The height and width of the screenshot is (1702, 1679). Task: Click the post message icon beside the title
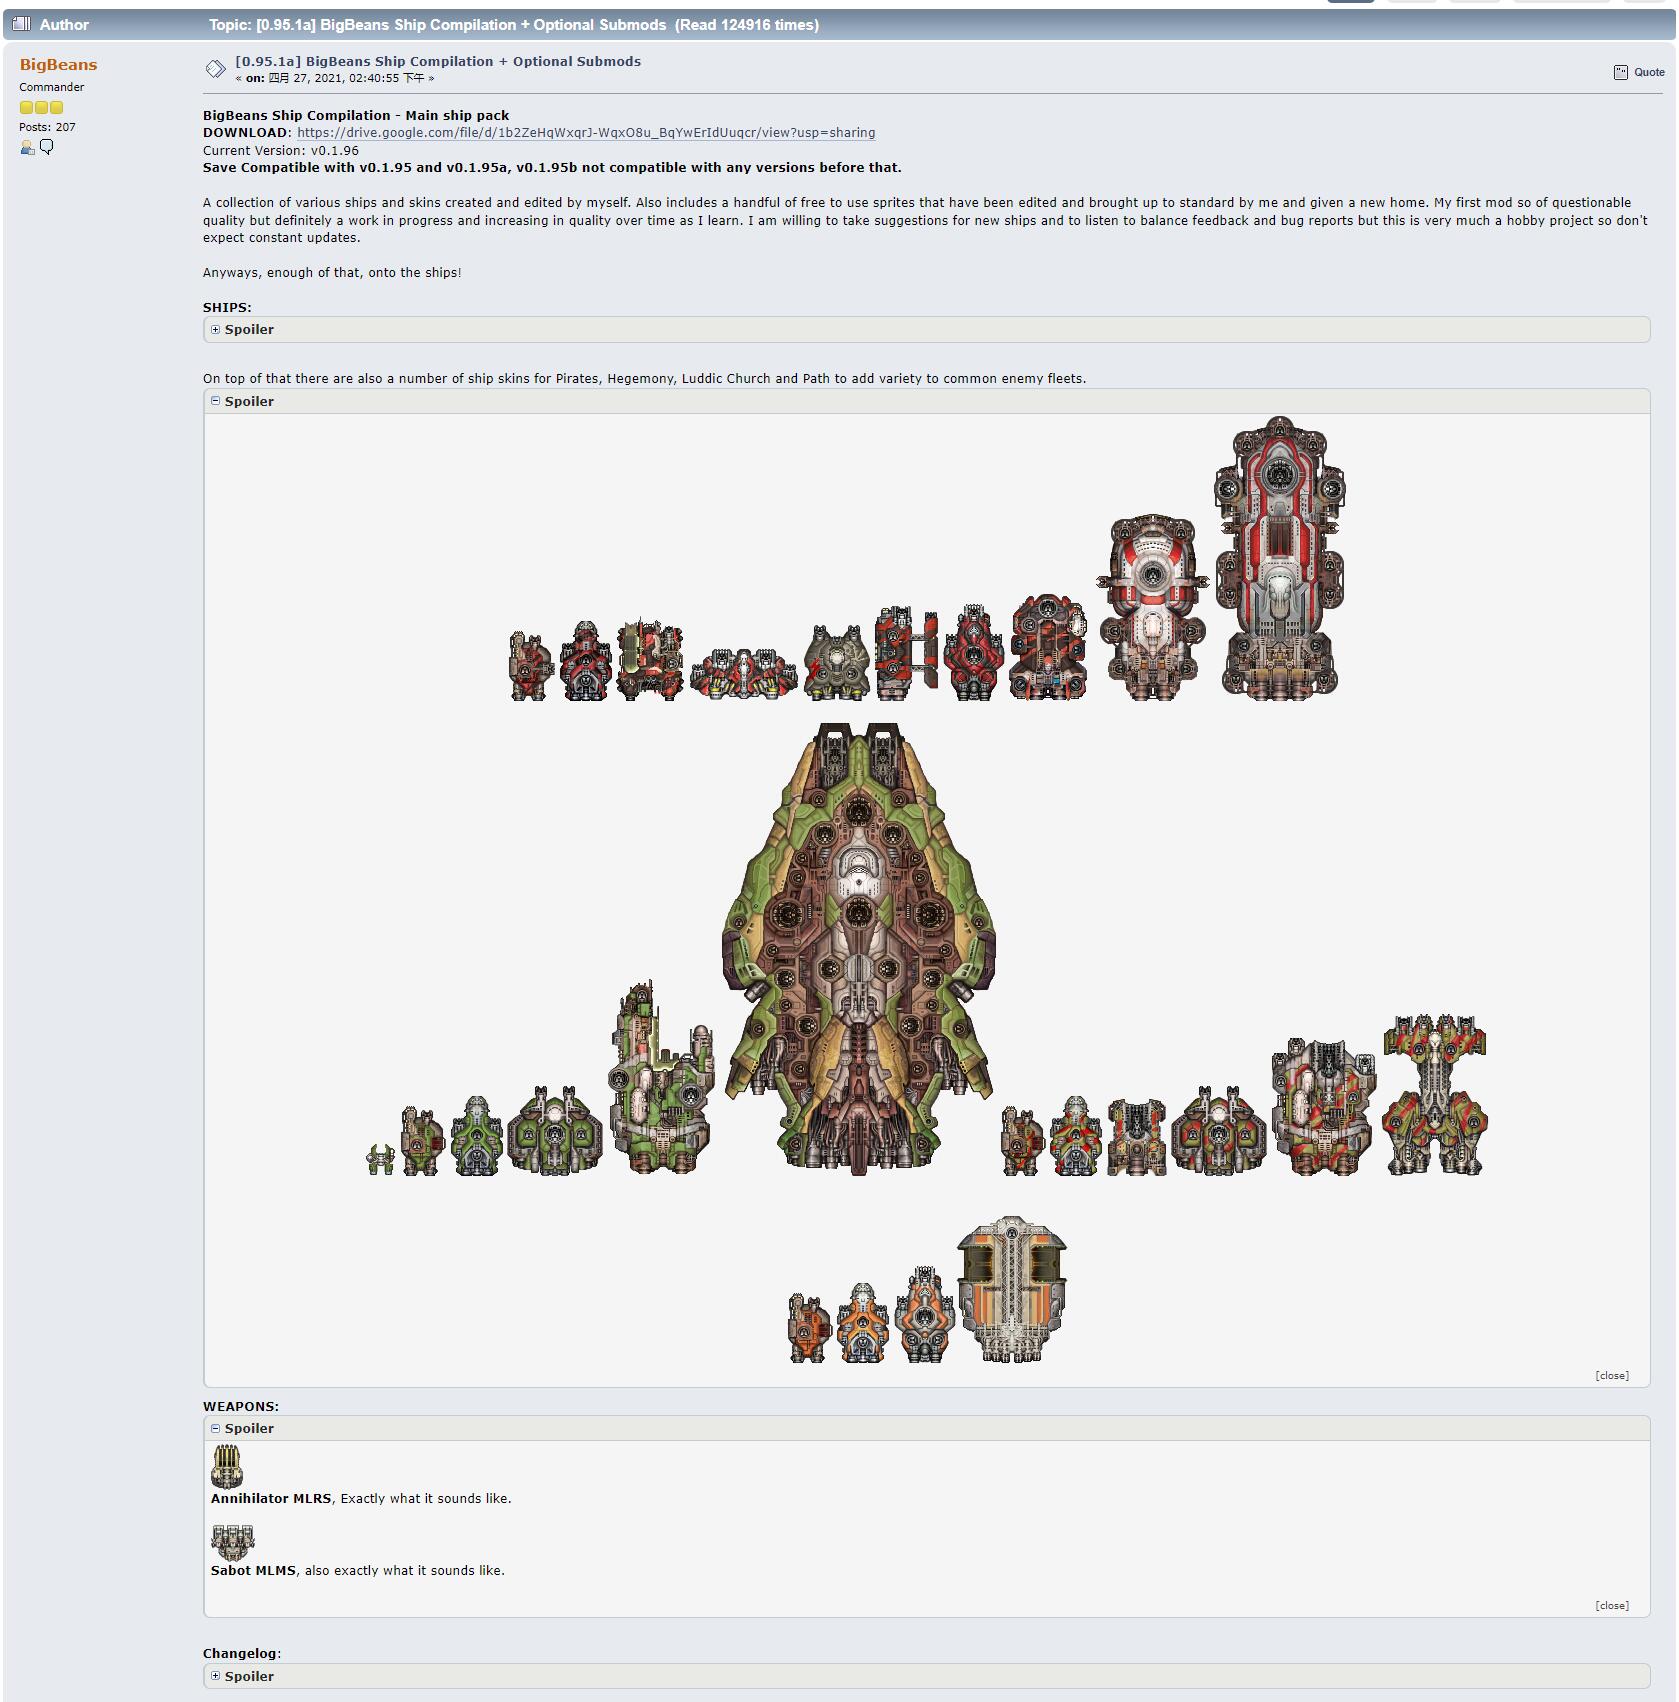click(215, 69)
